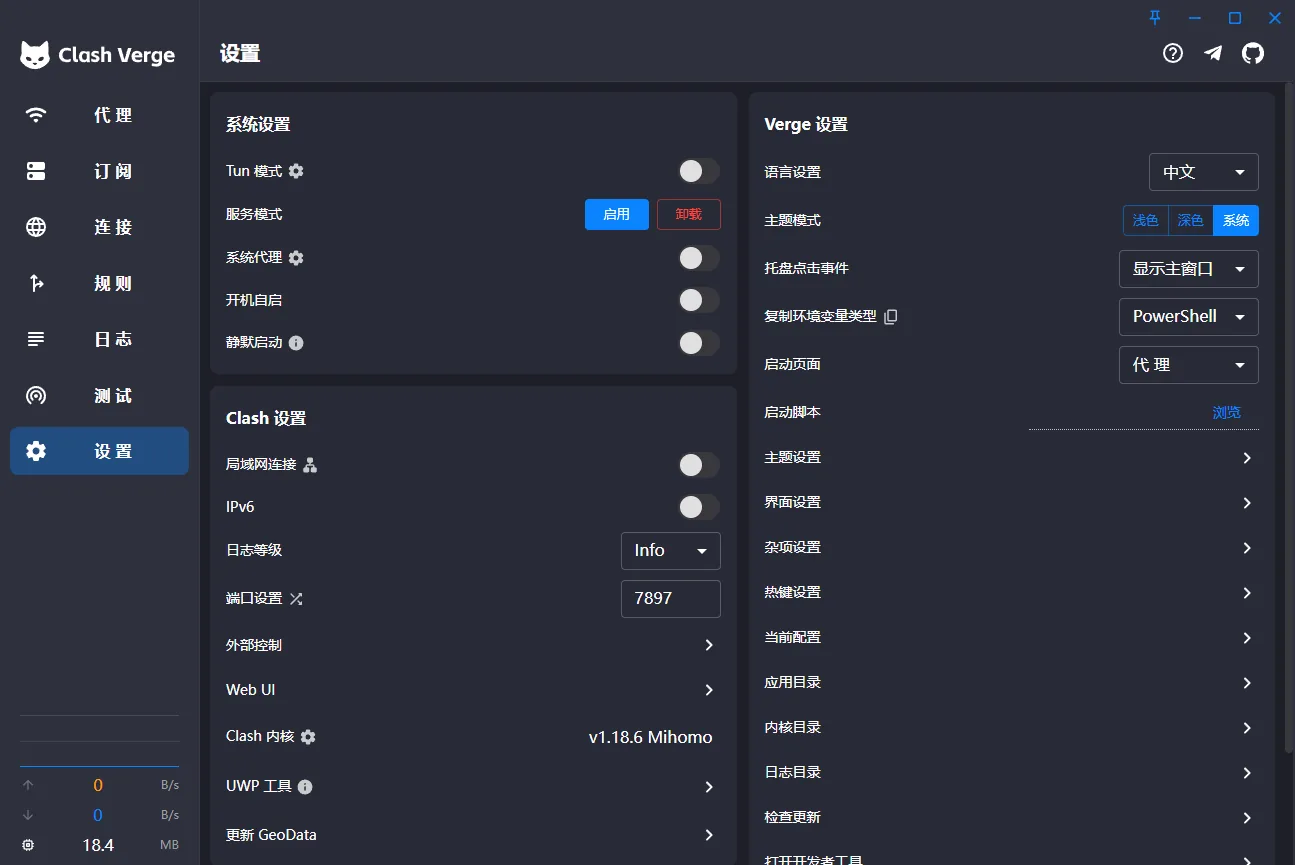The width and height of the screenshot is (1295, 865).
Task: Toggle 局域网连接 switch
Action: 699,465
